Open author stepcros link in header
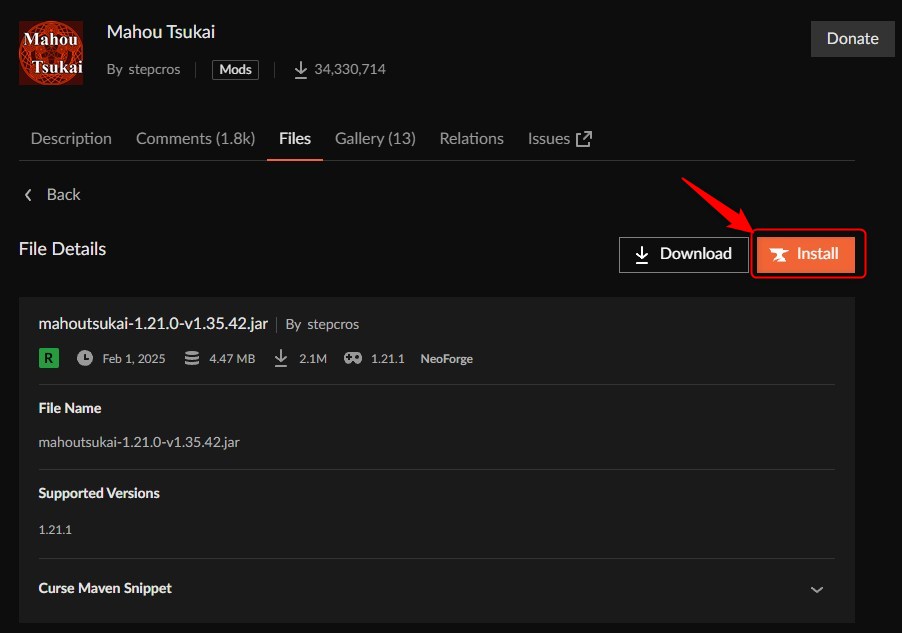This screenshot has width=902, height=633. tap(154, 69)
